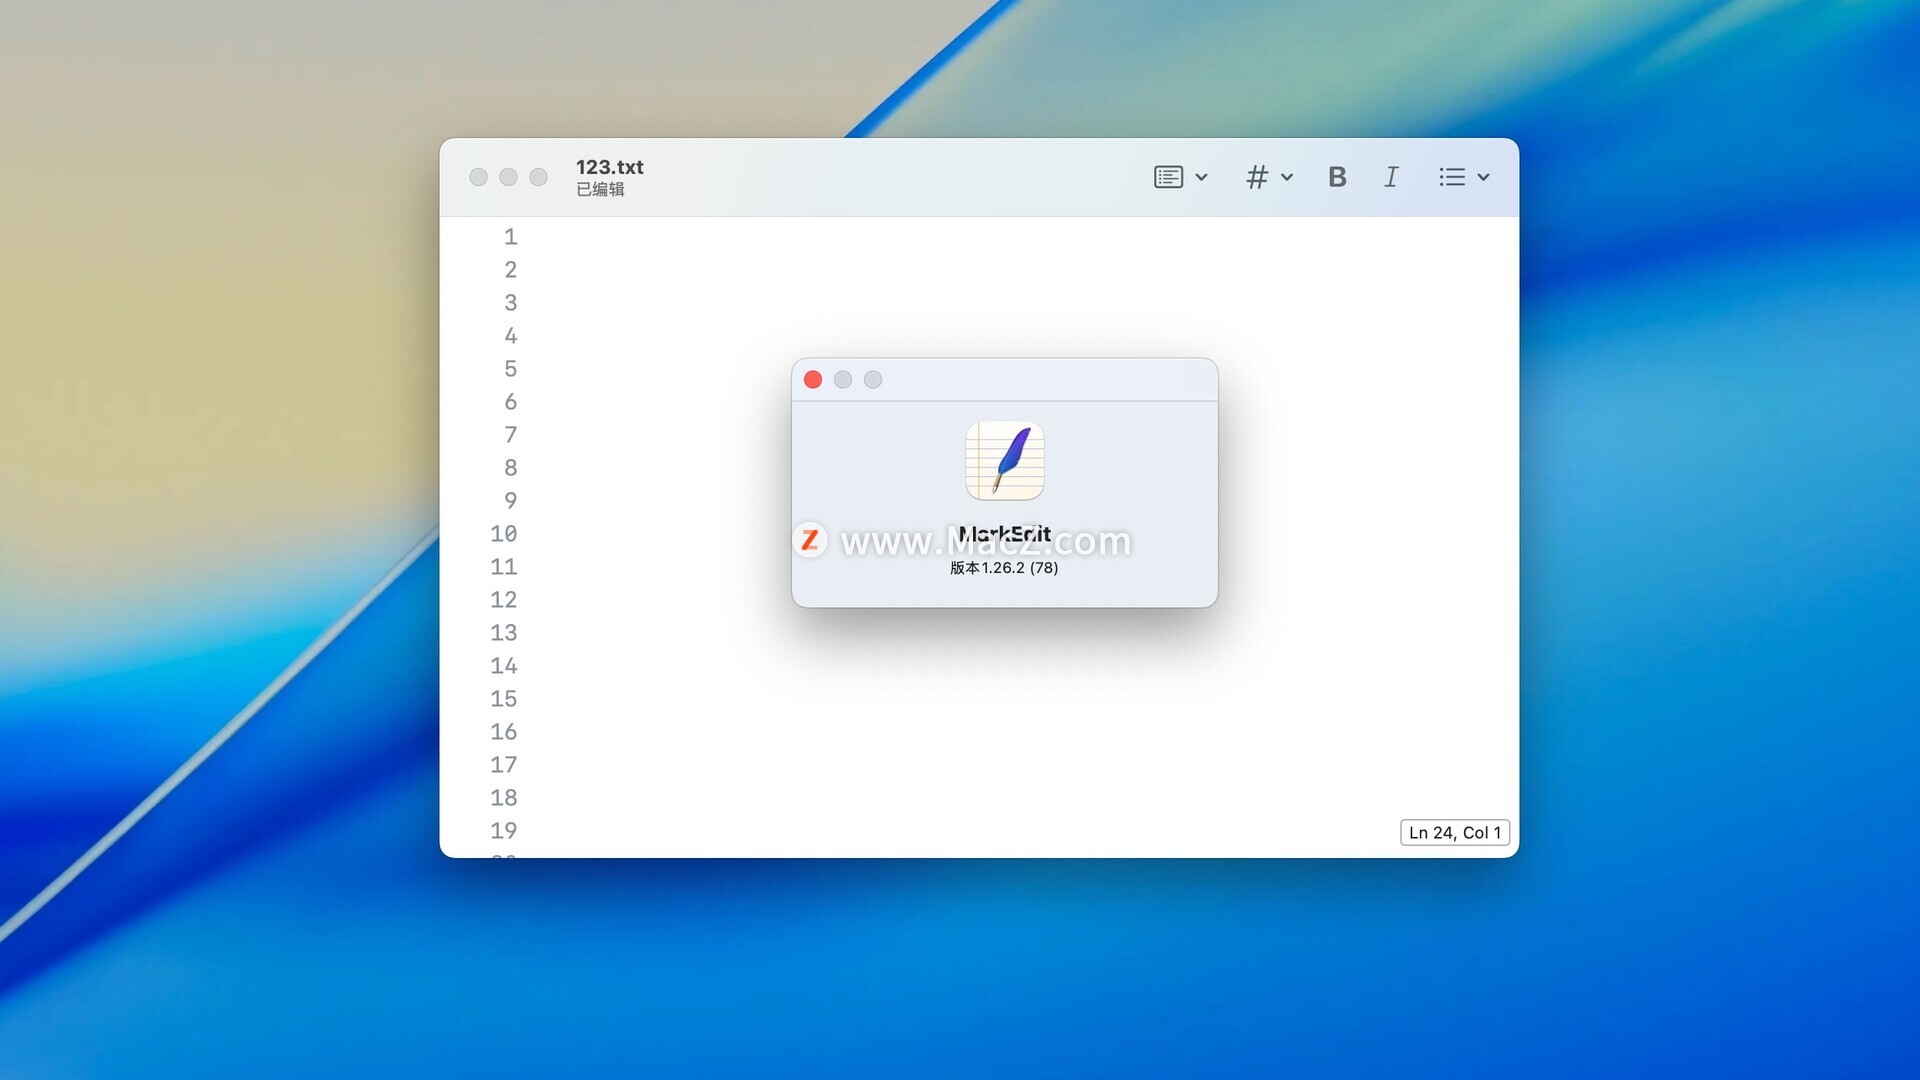Viewport: 1920px width, 1080px height.
Task: Click the Ln 24, Col 1 indicator
Action: pos(1454,833)
